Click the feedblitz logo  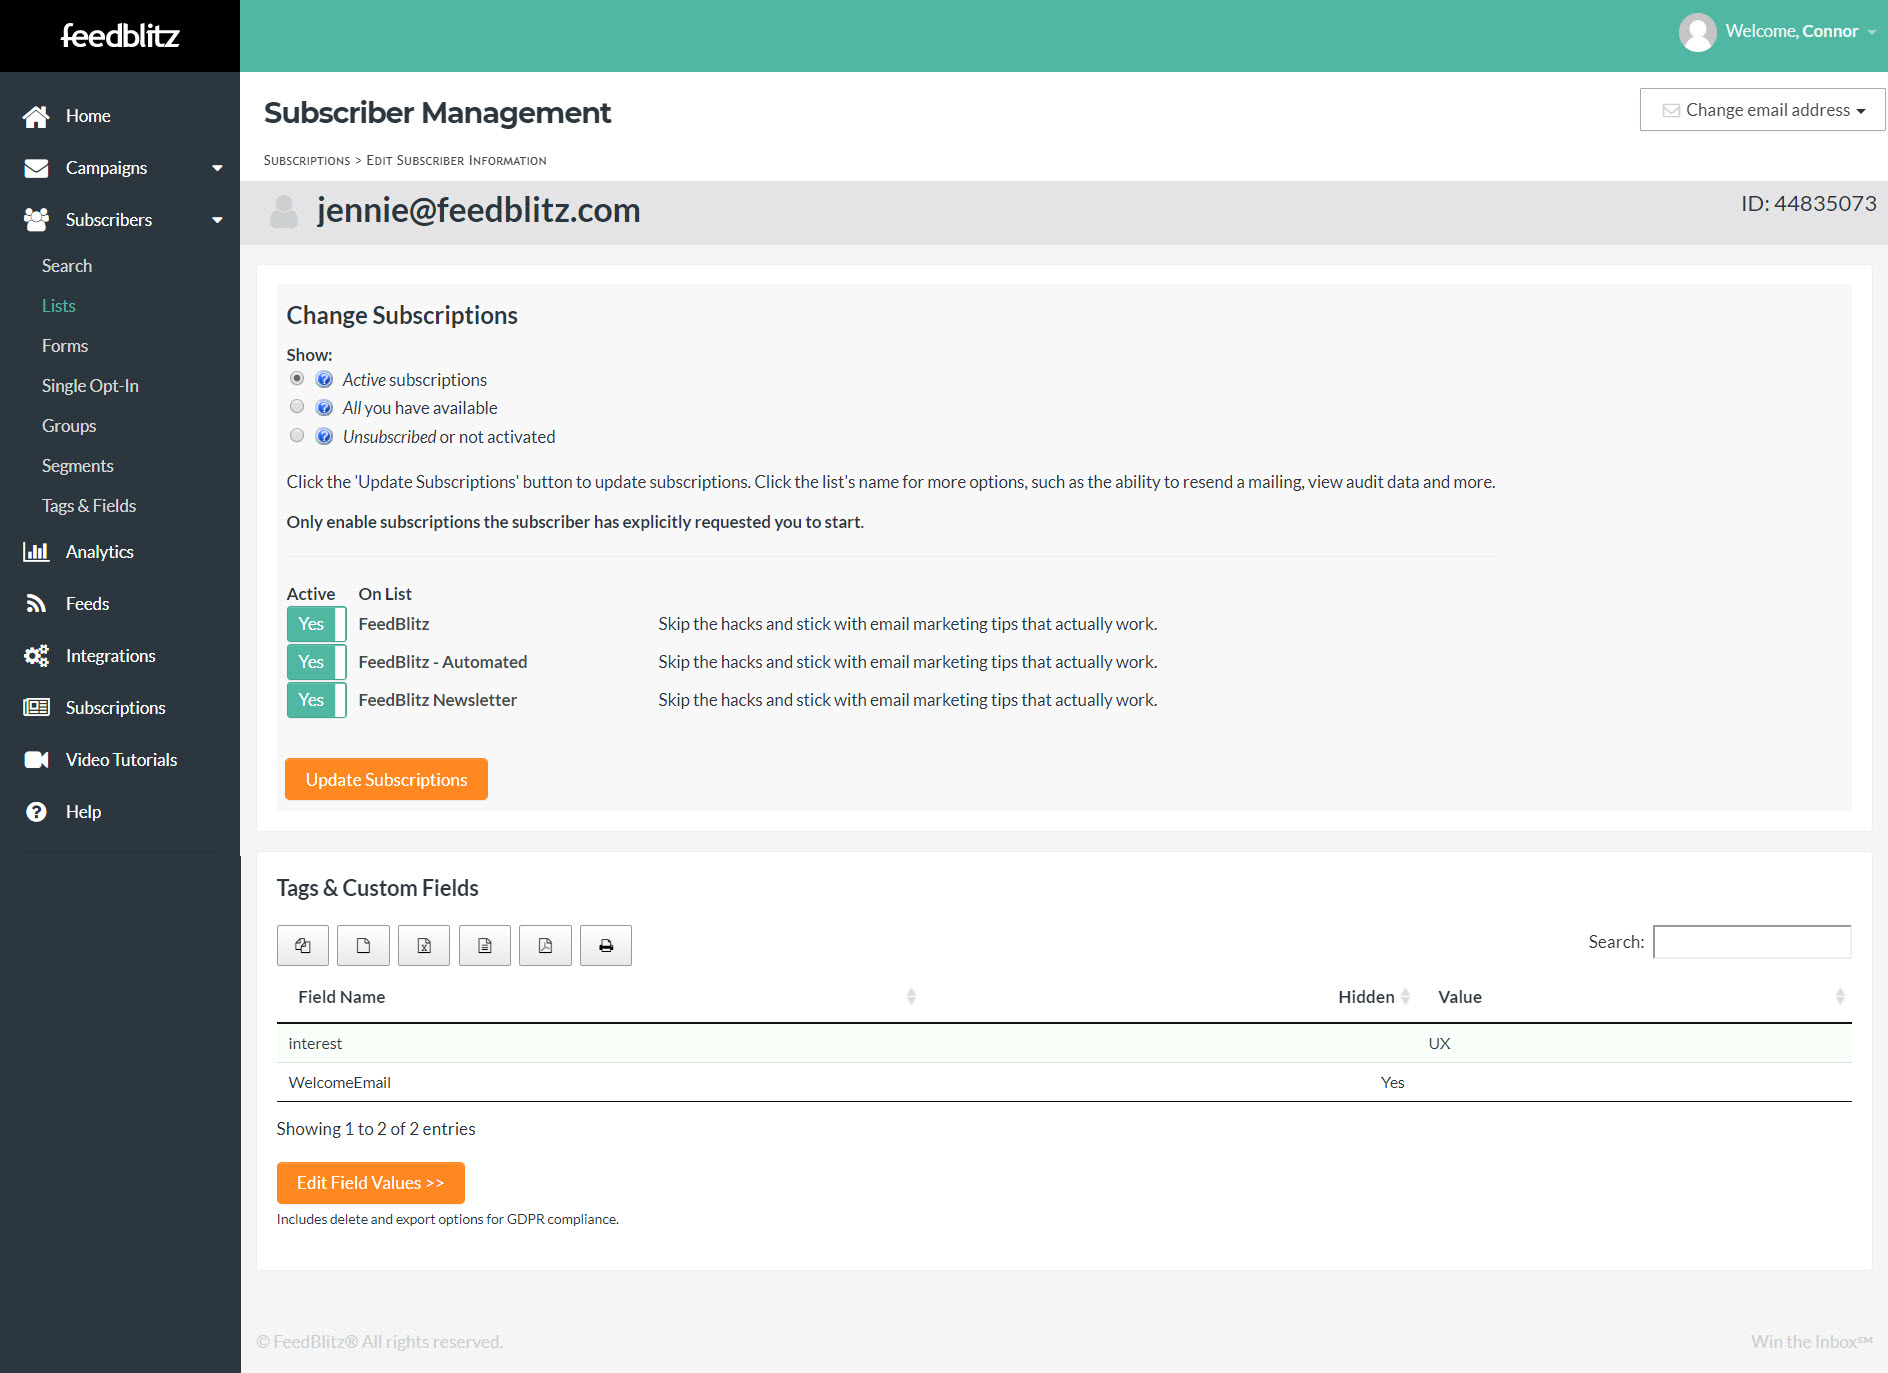[120, 36]
